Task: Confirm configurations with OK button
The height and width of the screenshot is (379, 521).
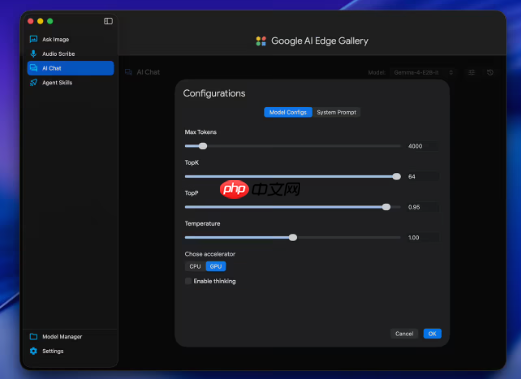Action: 432,334
